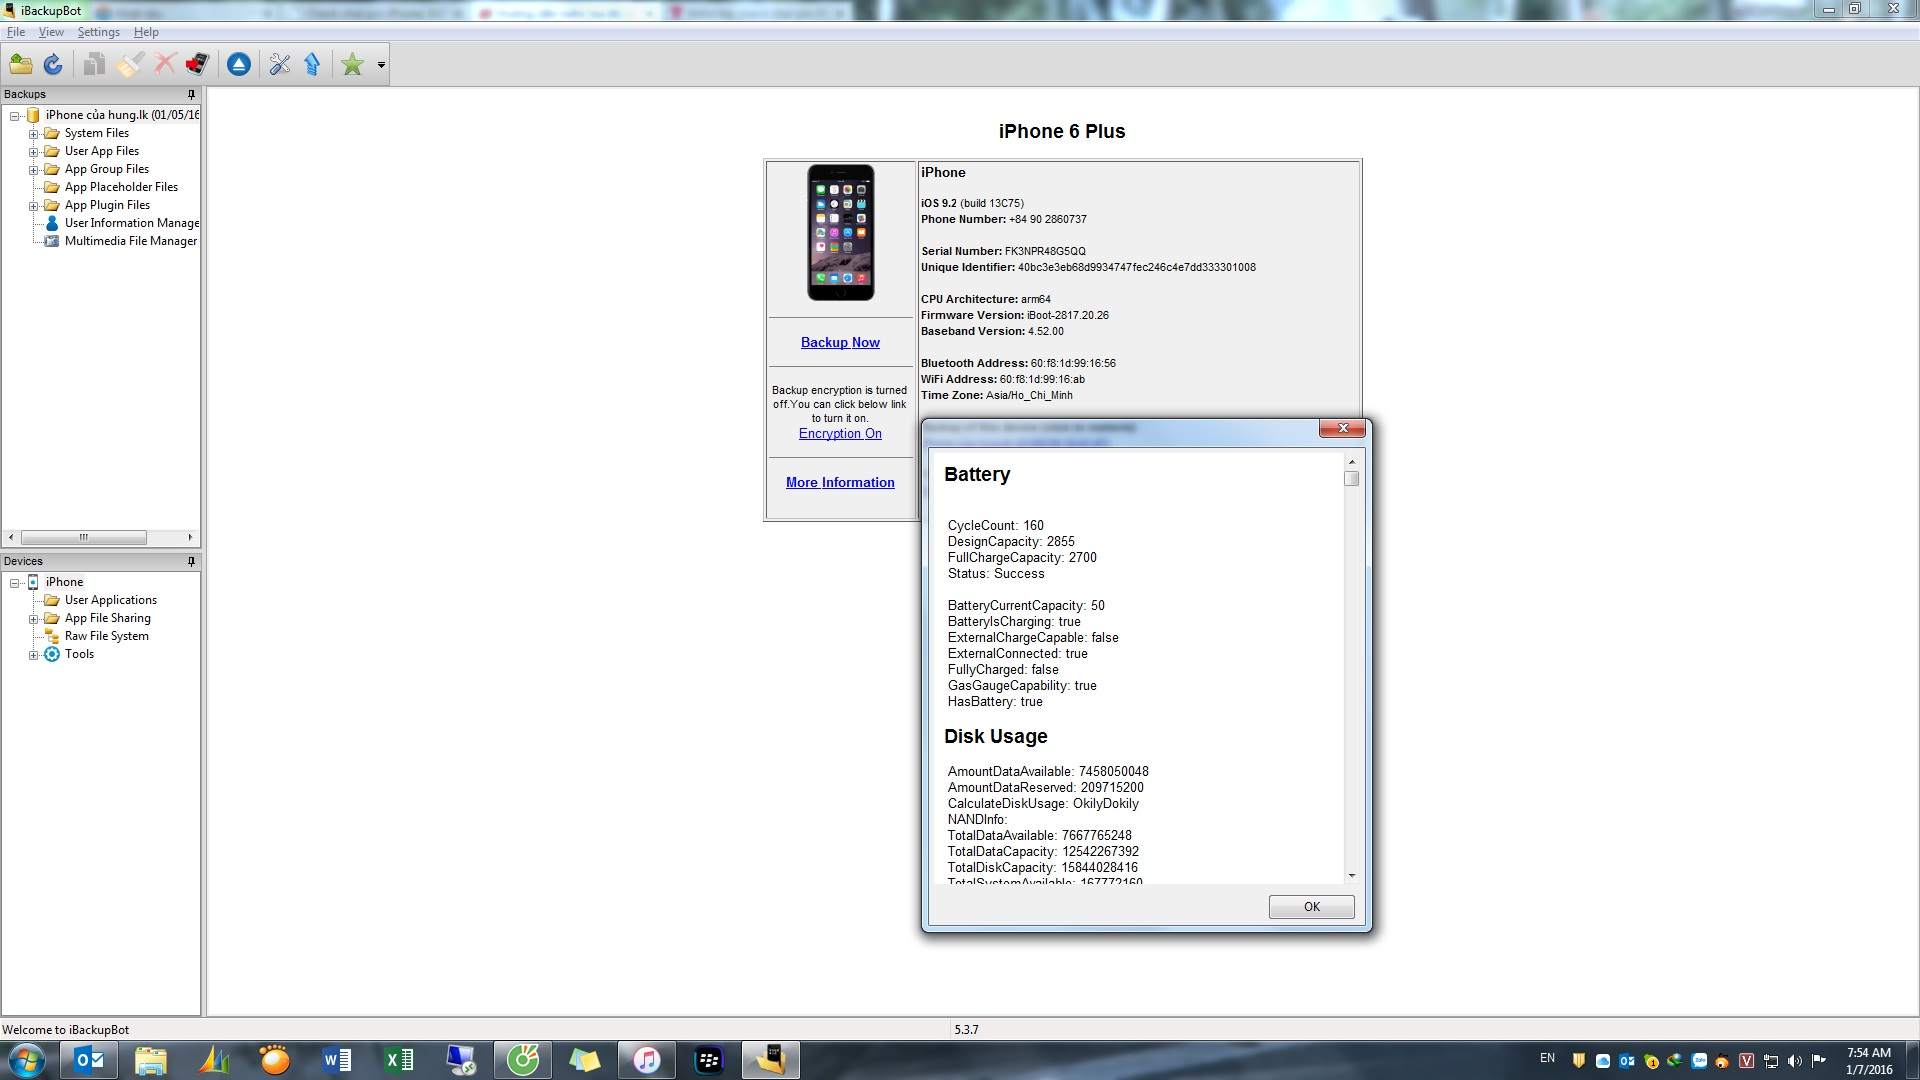Open the wrench and screwdriver tools icon
The height and width of the screenshot is (1080, 1920).
click(x=280, y=65)
